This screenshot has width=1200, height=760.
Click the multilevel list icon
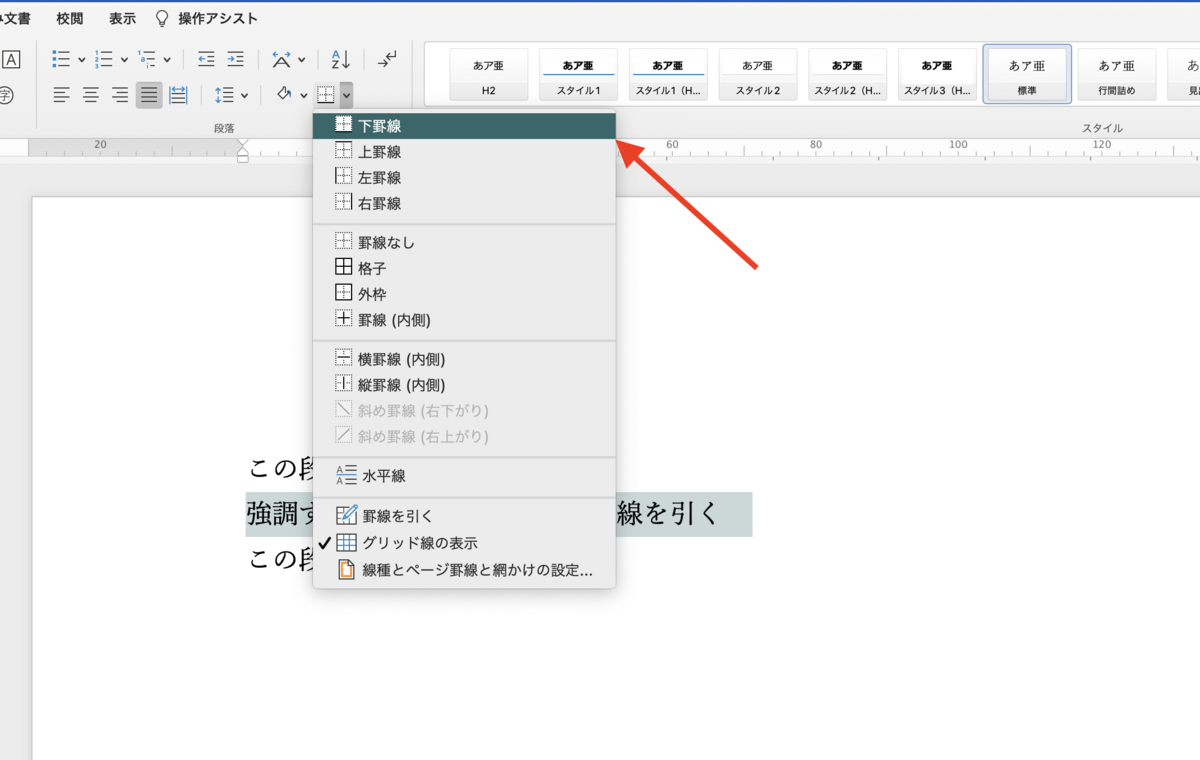[146, 59]
